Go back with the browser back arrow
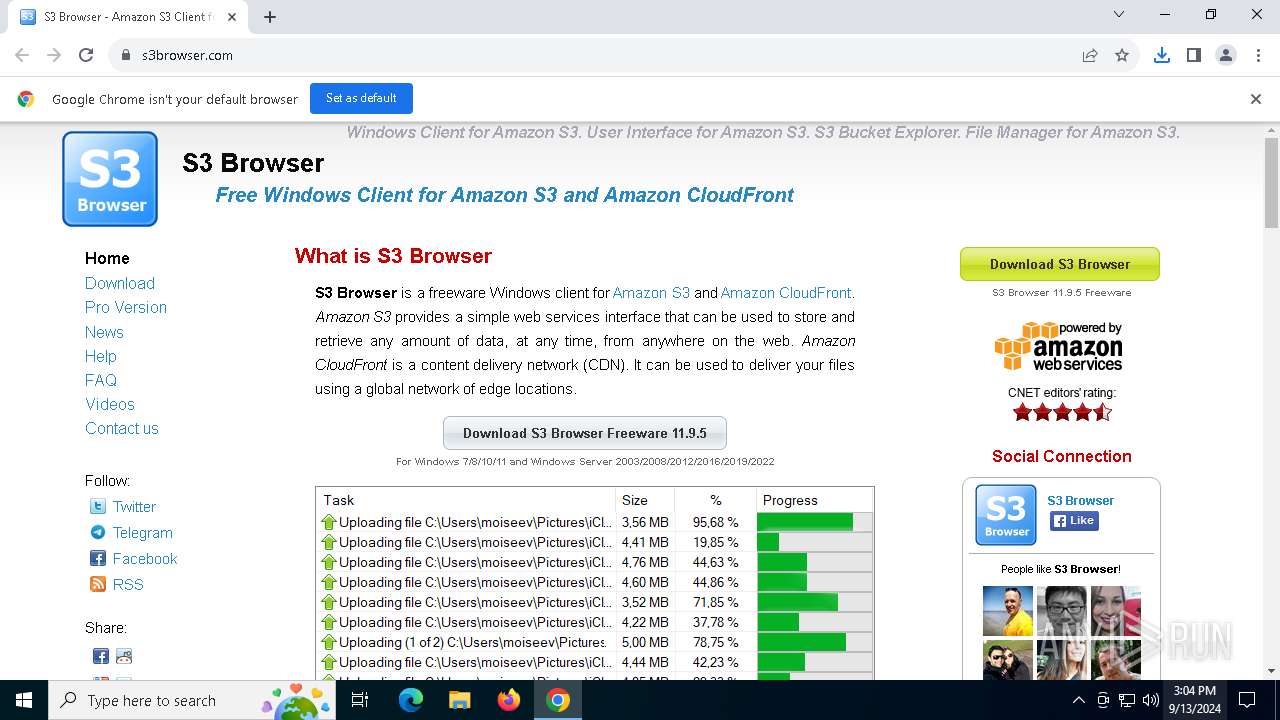This screenshot has height=720, width=1280. (22, 55)
